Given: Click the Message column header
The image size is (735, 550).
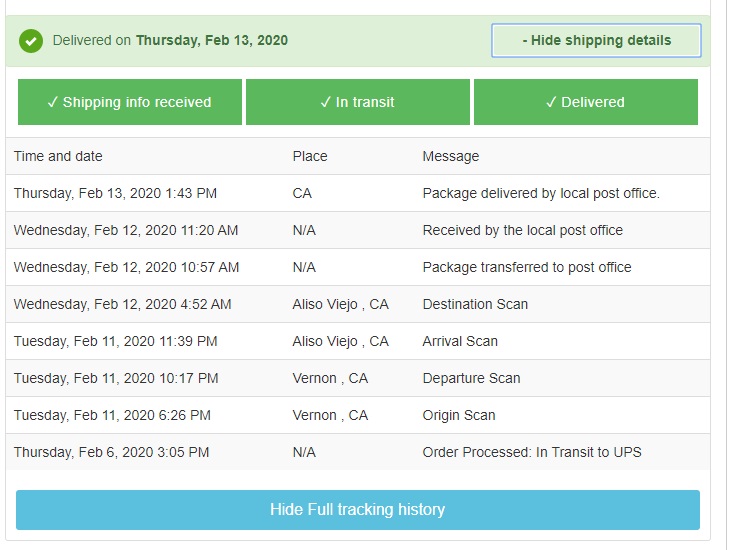Looking at the screenshot, I should [x=450, y=156].
